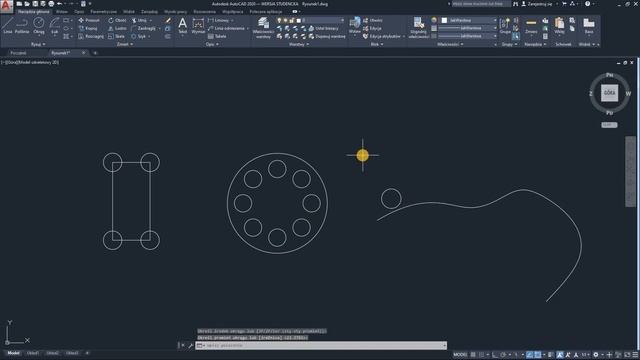
Task: Expand the Rysuj panel dropdown
Action: (x=38, y=44)
